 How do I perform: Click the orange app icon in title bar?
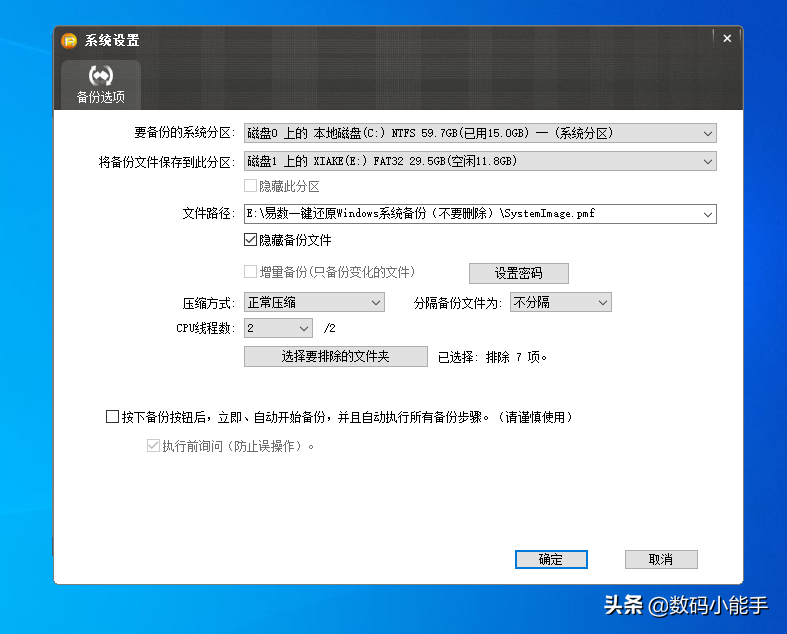(69, 41)
